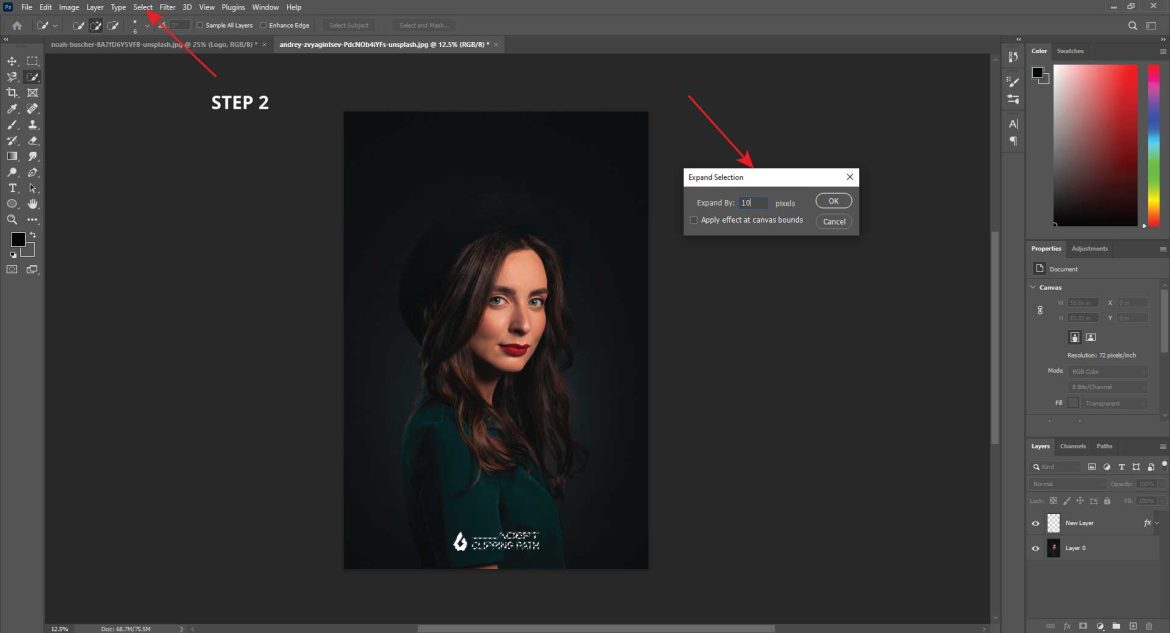1170x633 pixels.
Task: Open the Opacity dropdown in Layers panel
Action: point(1160,484)
